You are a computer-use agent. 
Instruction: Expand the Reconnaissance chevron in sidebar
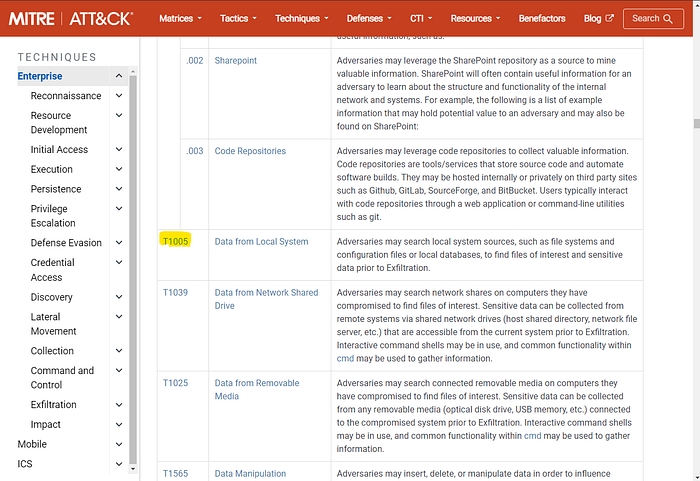coord(119,96)
